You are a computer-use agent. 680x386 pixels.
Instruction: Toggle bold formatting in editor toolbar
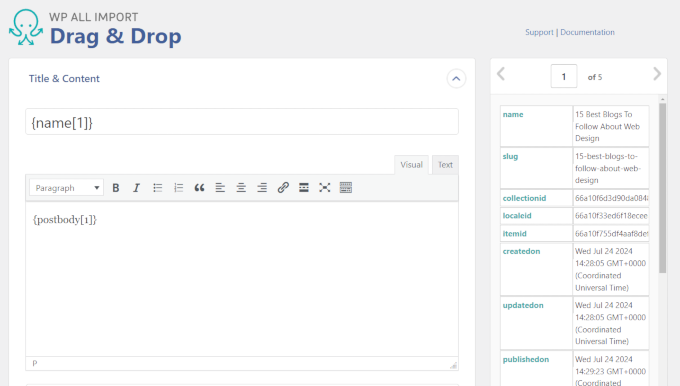(x=116, y=188)
